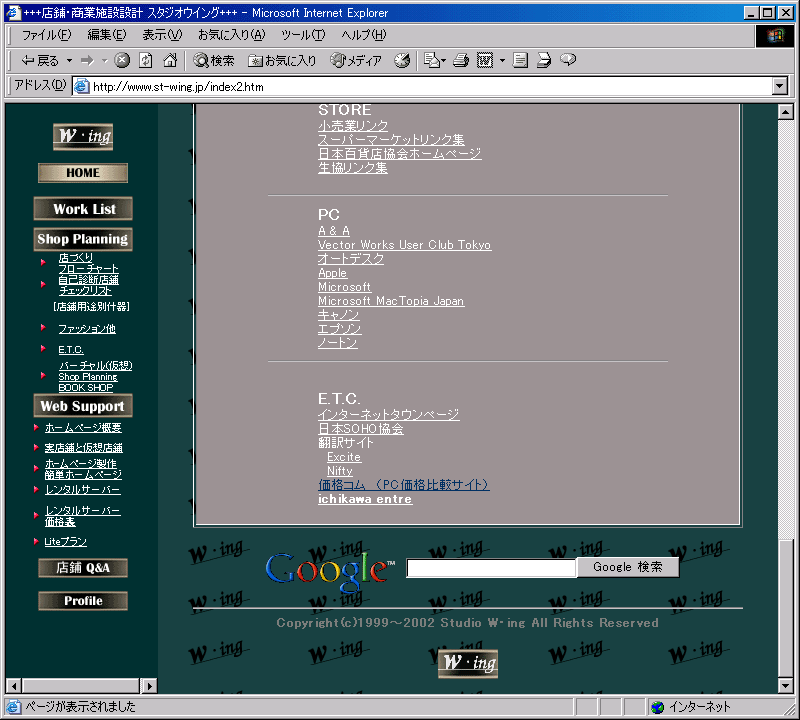Viewport: 800px width, 720px height.
Task: Click the Discuss toolbar icon
Action: tap(520, 60)
